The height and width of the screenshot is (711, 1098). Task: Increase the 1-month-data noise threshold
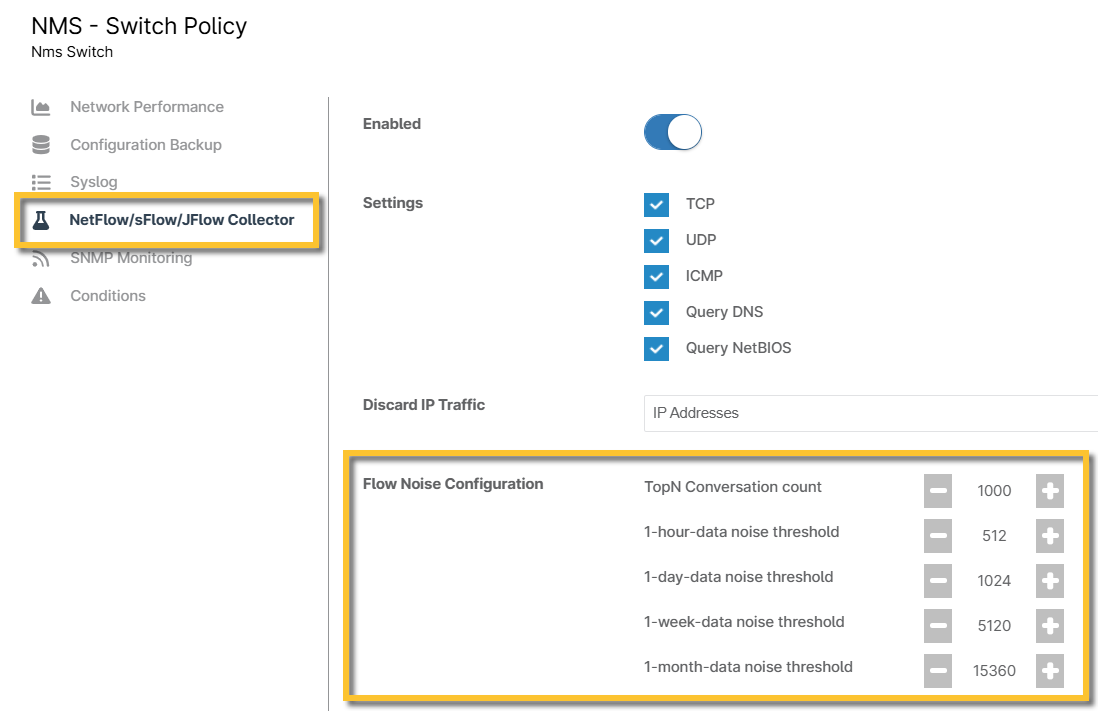point(1050,671)
